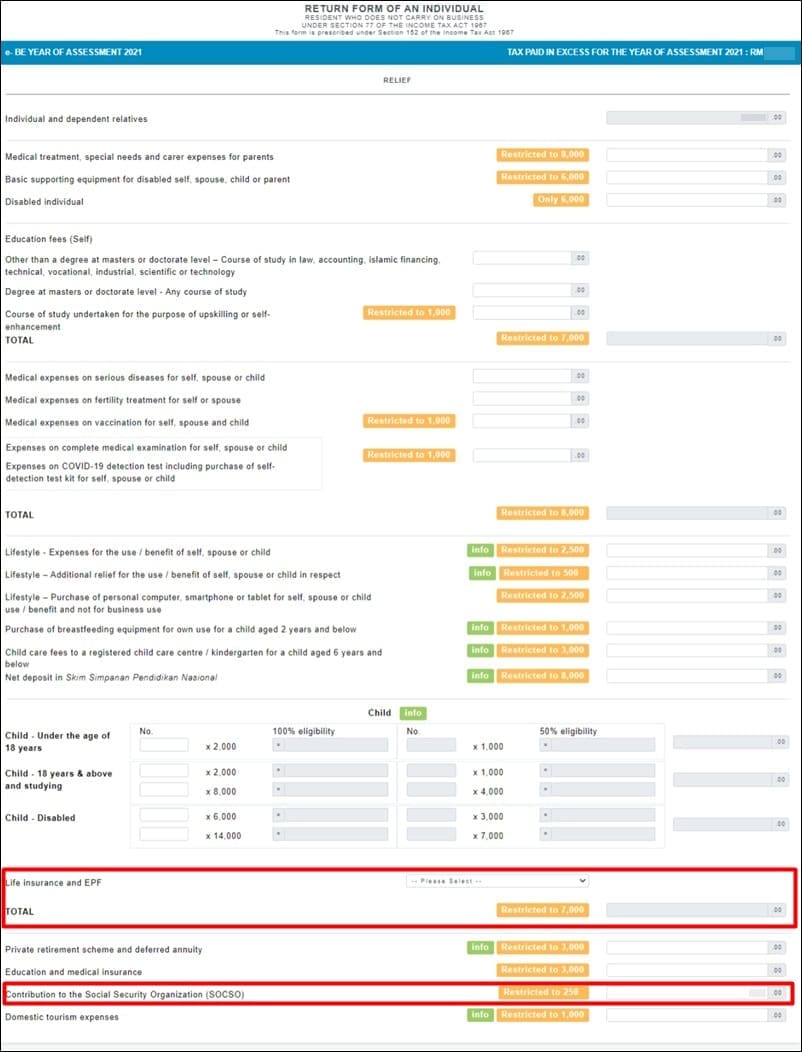This screenshot has width=802, height=1052.
Task: Select the upskilling course amount field
Action: [x=521, y=313]
